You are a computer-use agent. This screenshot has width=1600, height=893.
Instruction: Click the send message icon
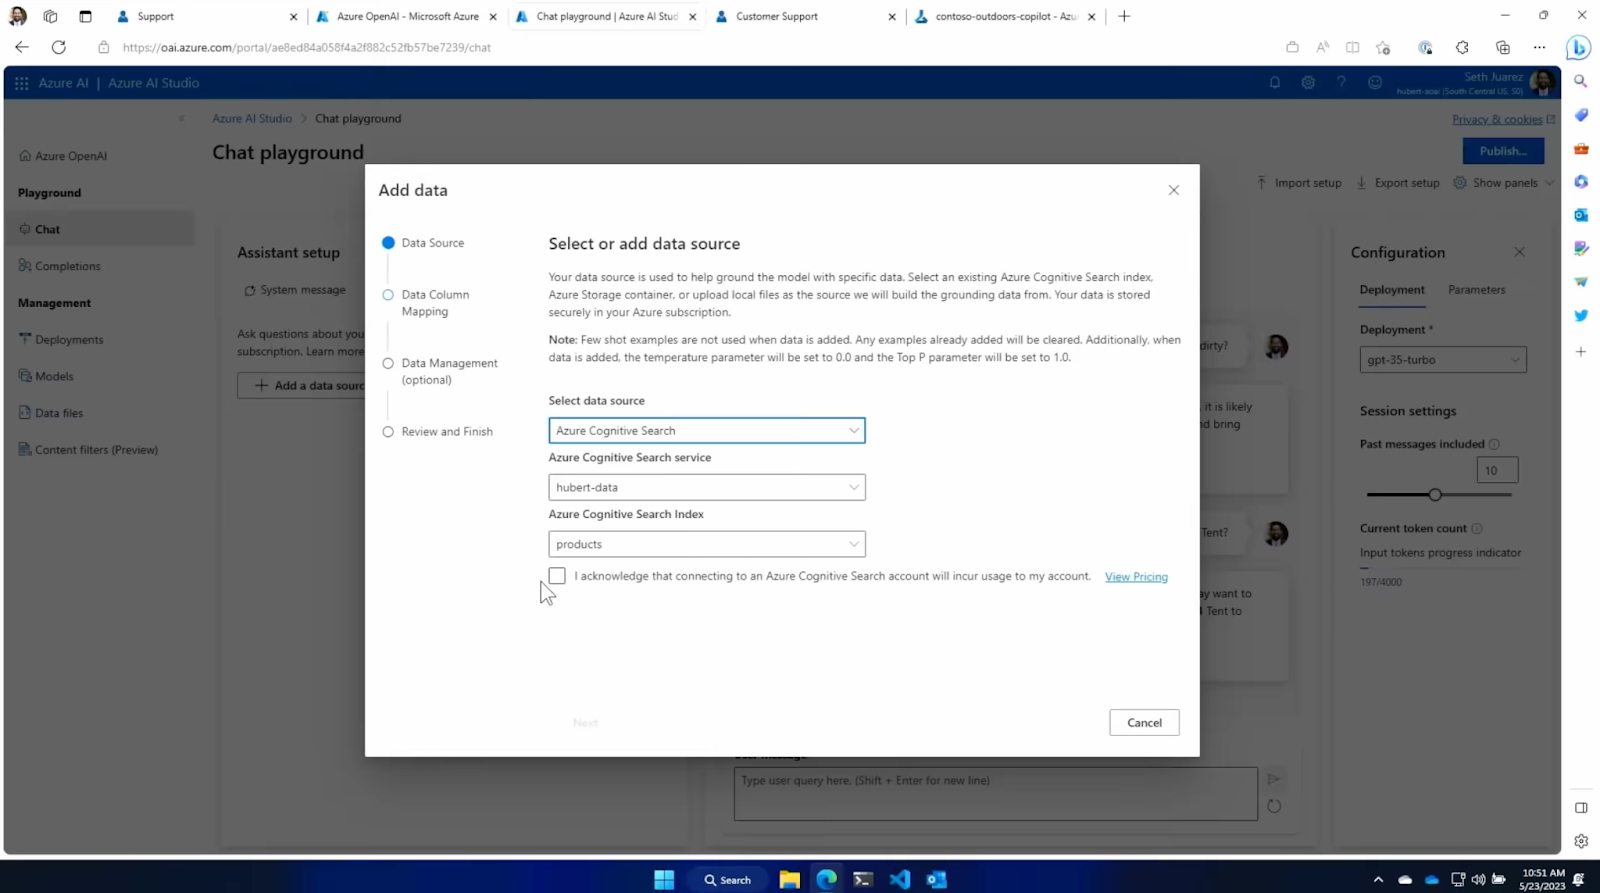coord(1274,779)
